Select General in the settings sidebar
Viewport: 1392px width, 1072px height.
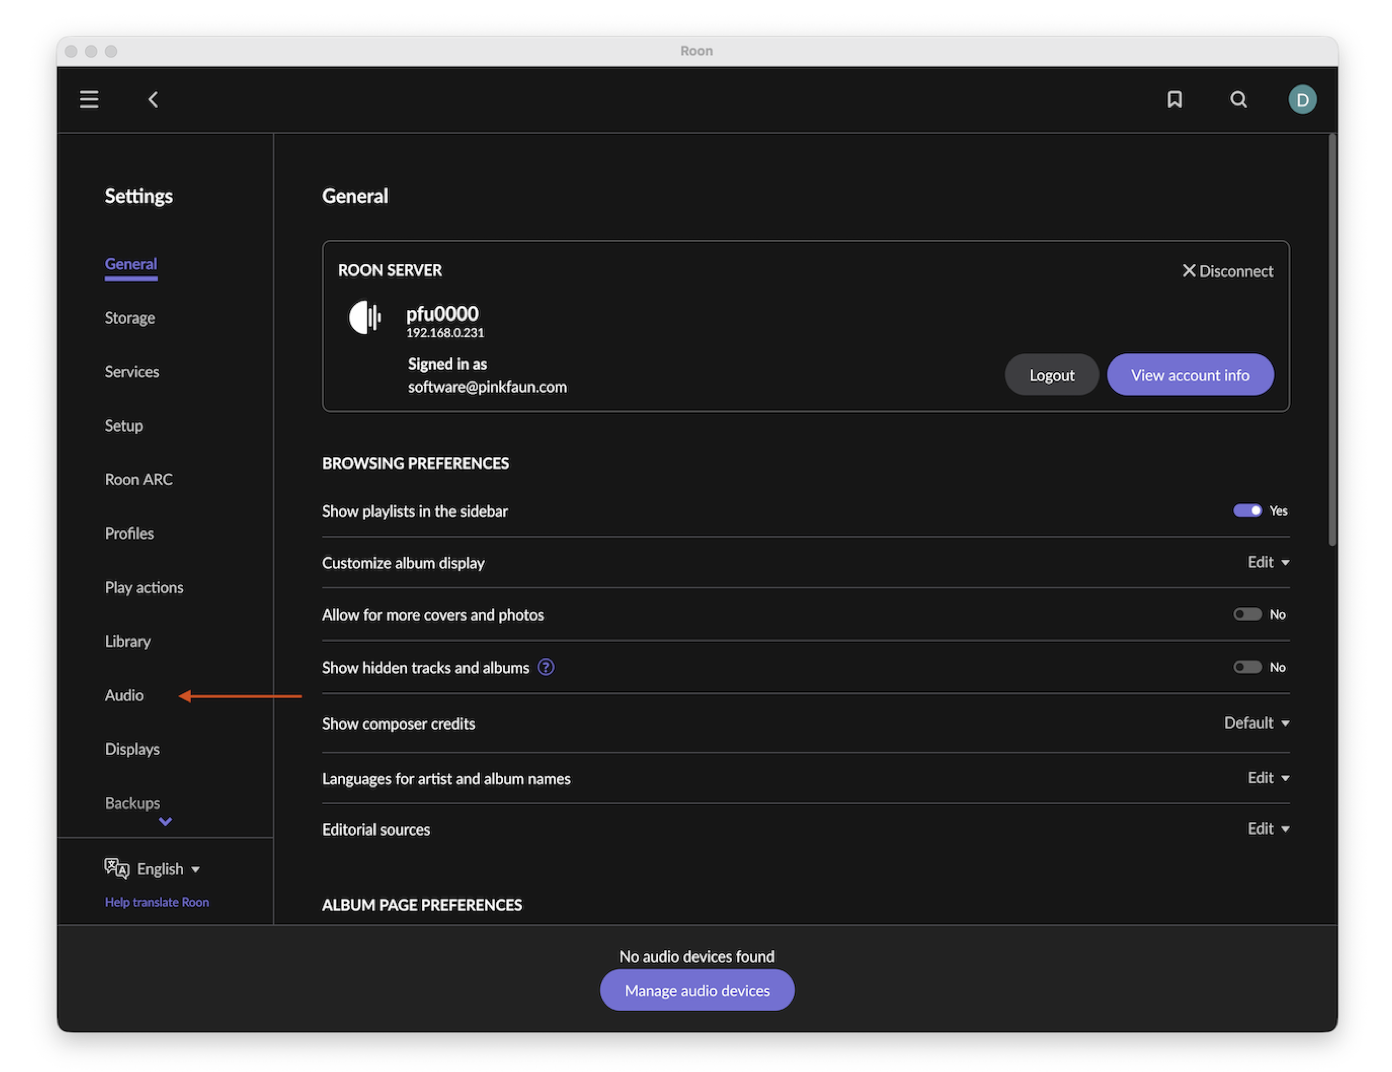coord(131,264)
